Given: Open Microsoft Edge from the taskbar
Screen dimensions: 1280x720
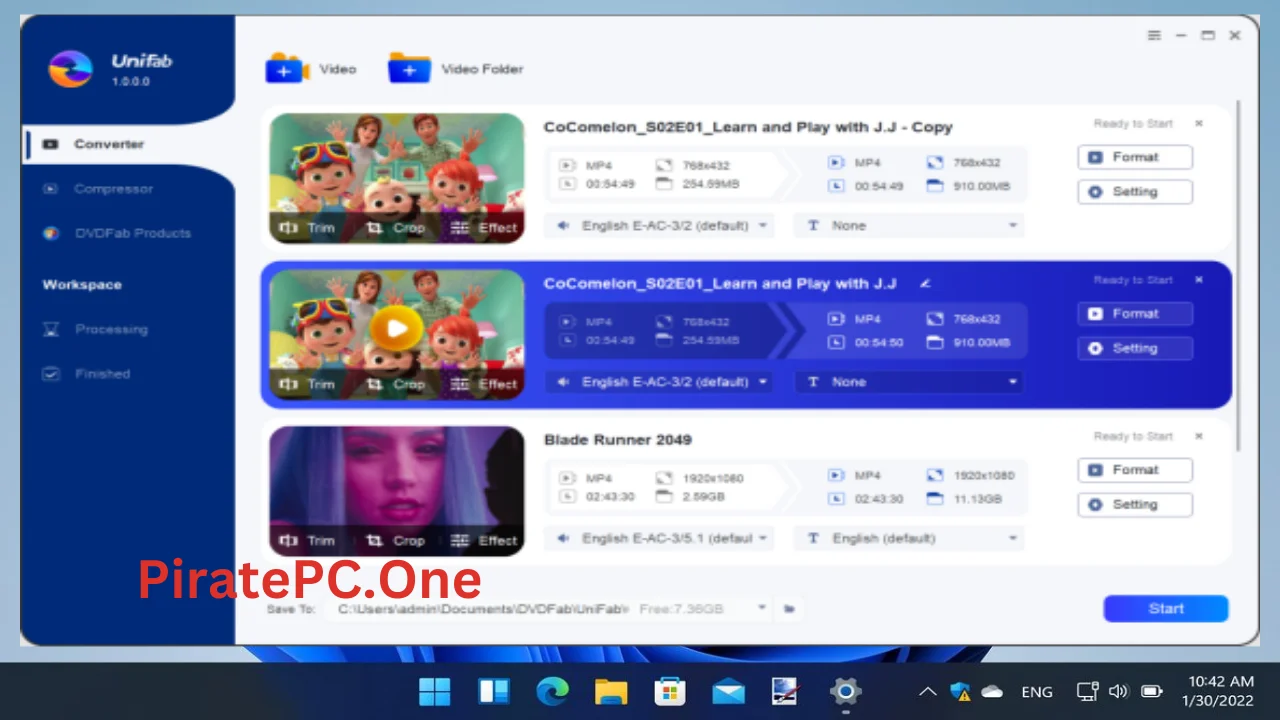Looking at the screenshot, I should pyautogui.click(x=552, y=691).
